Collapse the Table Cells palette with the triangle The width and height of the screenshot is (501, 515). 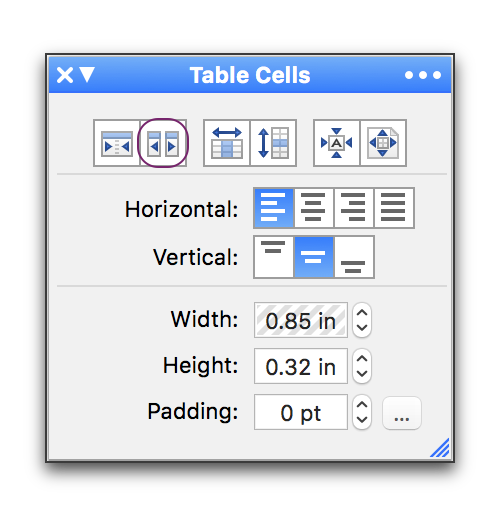tap(88, 75)
